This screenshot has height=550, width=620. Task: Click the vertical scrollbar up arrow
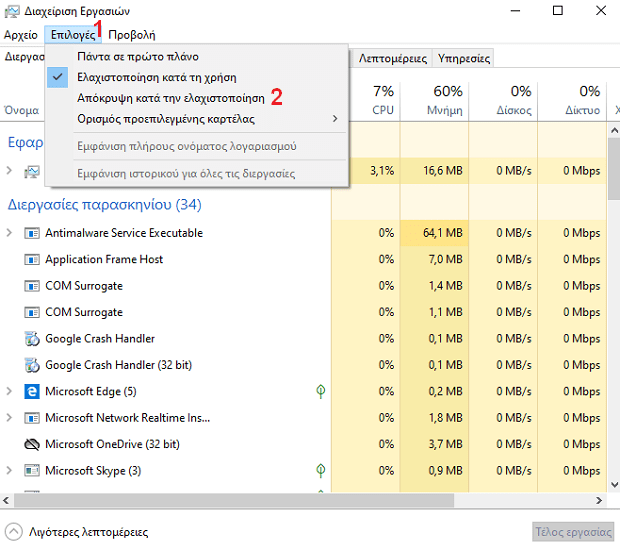click(614, 130)
